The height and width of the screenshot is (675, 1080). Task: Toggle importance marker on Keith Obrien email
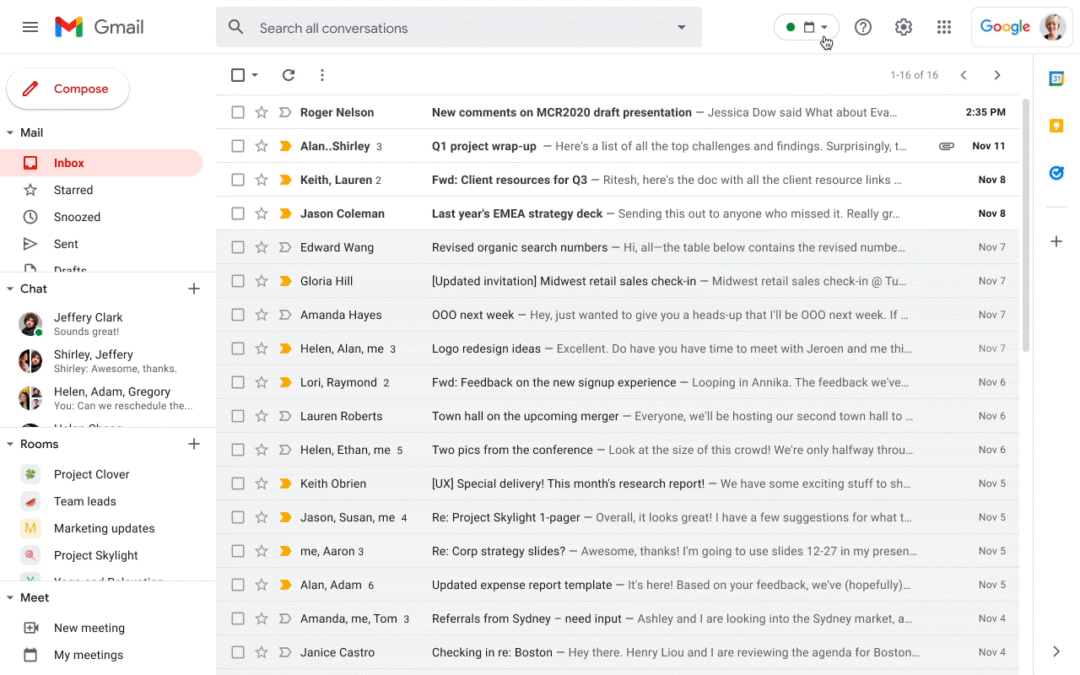coord(284,484)
